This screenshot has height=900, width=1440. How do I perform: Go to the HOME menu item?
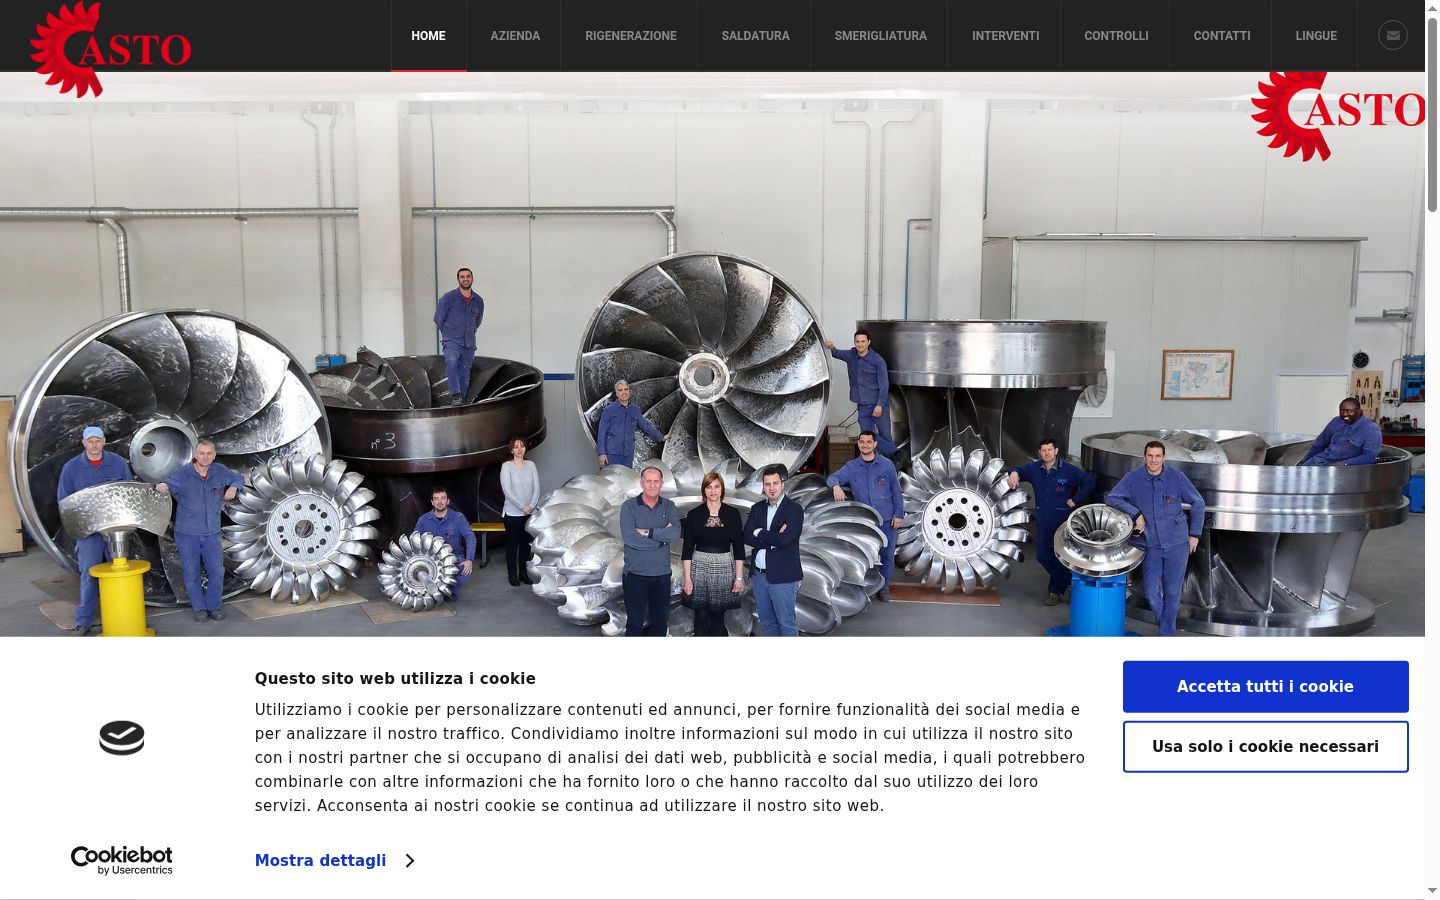tap(428, 36)
